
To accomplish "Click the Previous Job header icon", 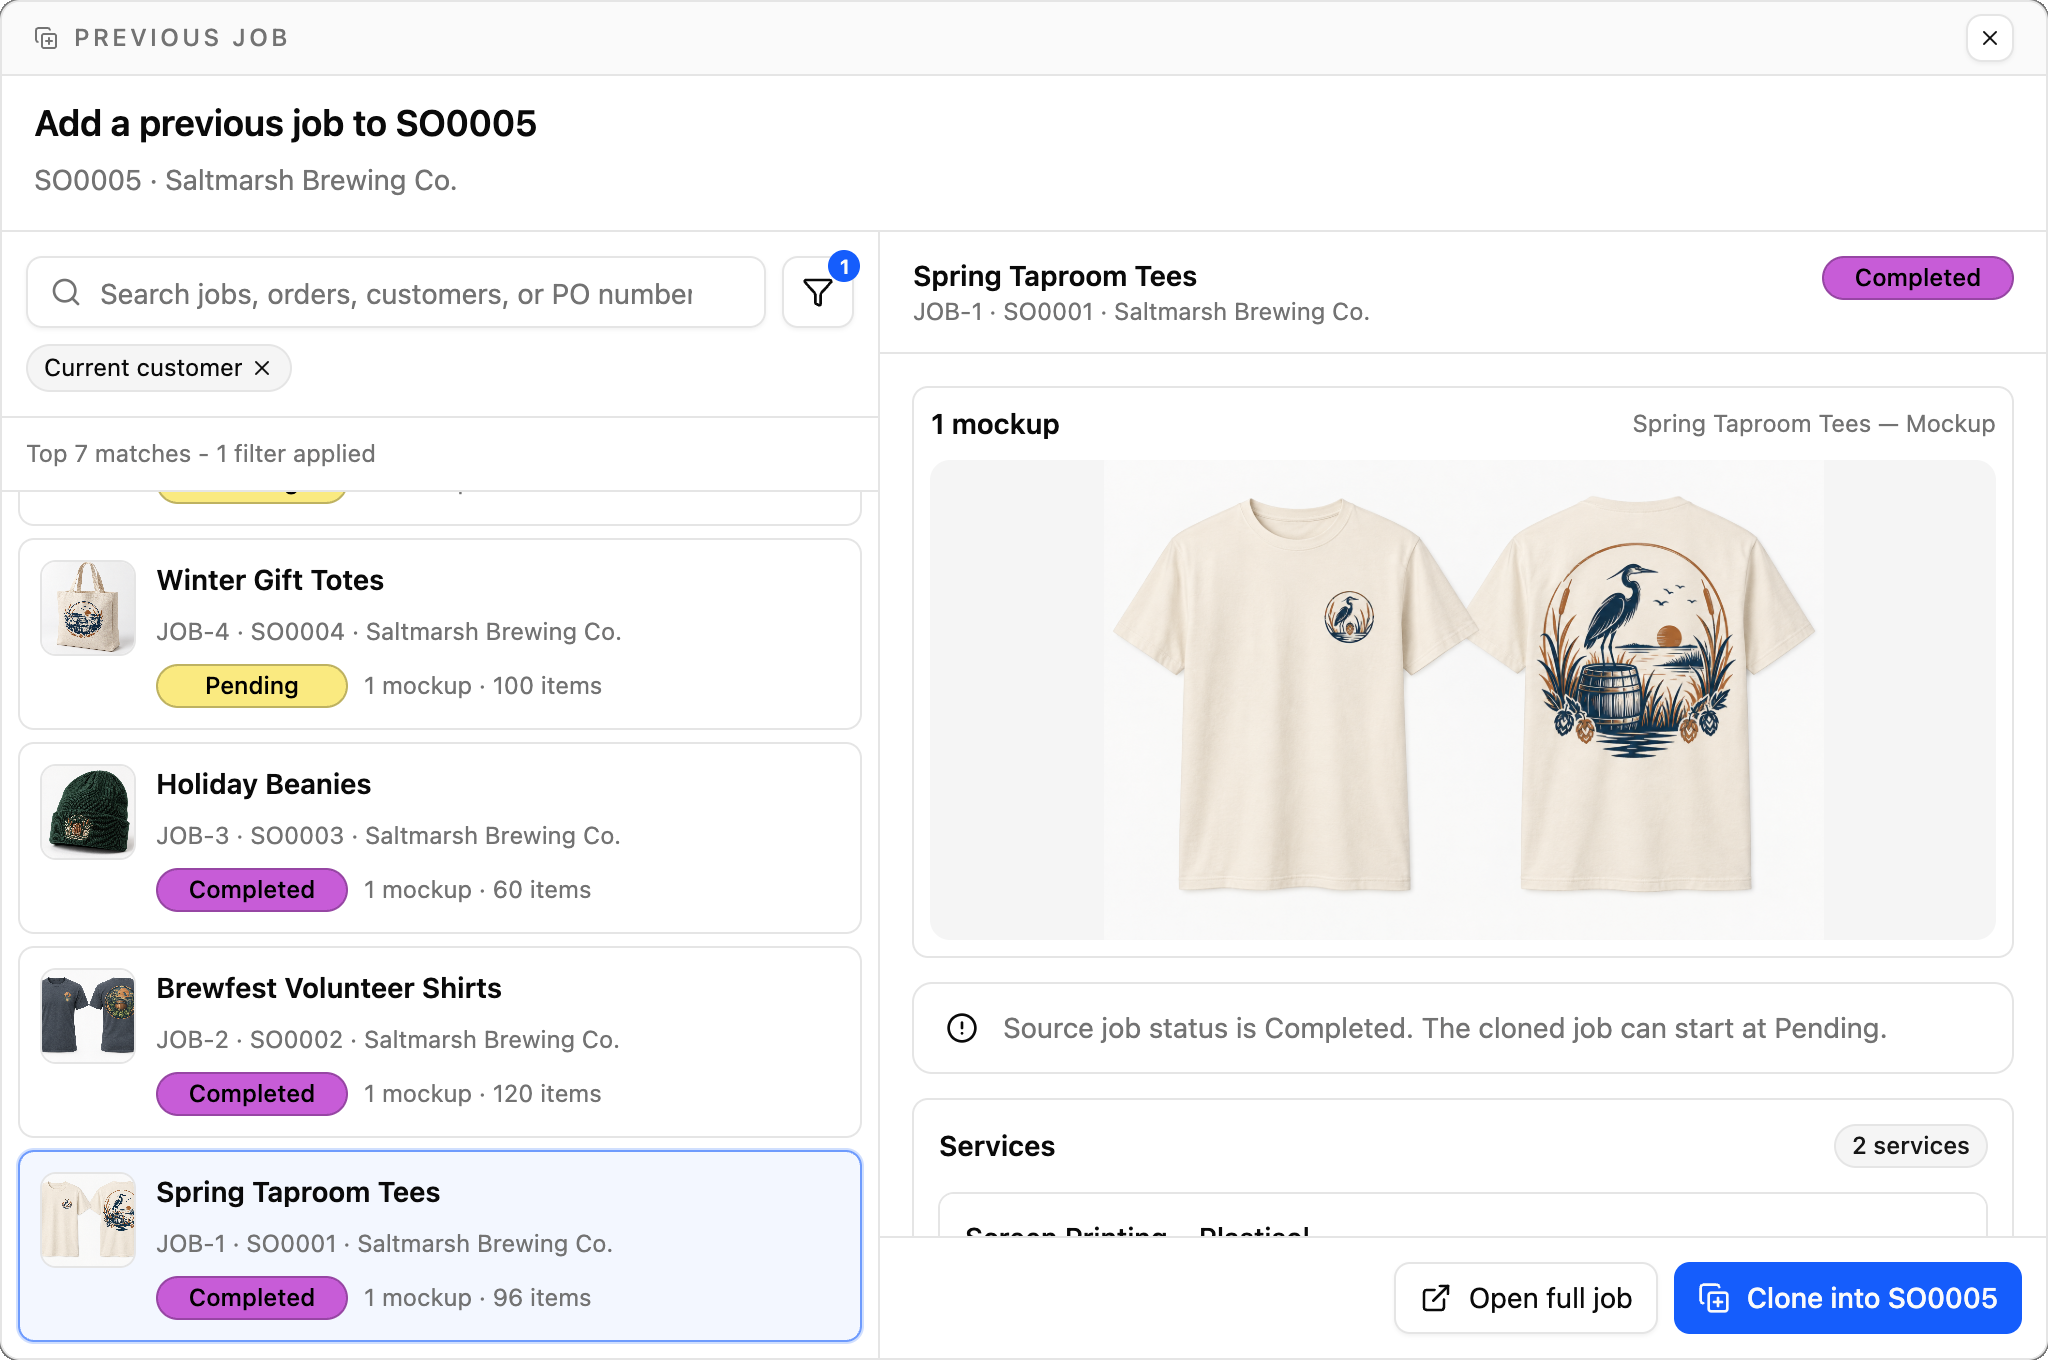I will click(46, 38).
